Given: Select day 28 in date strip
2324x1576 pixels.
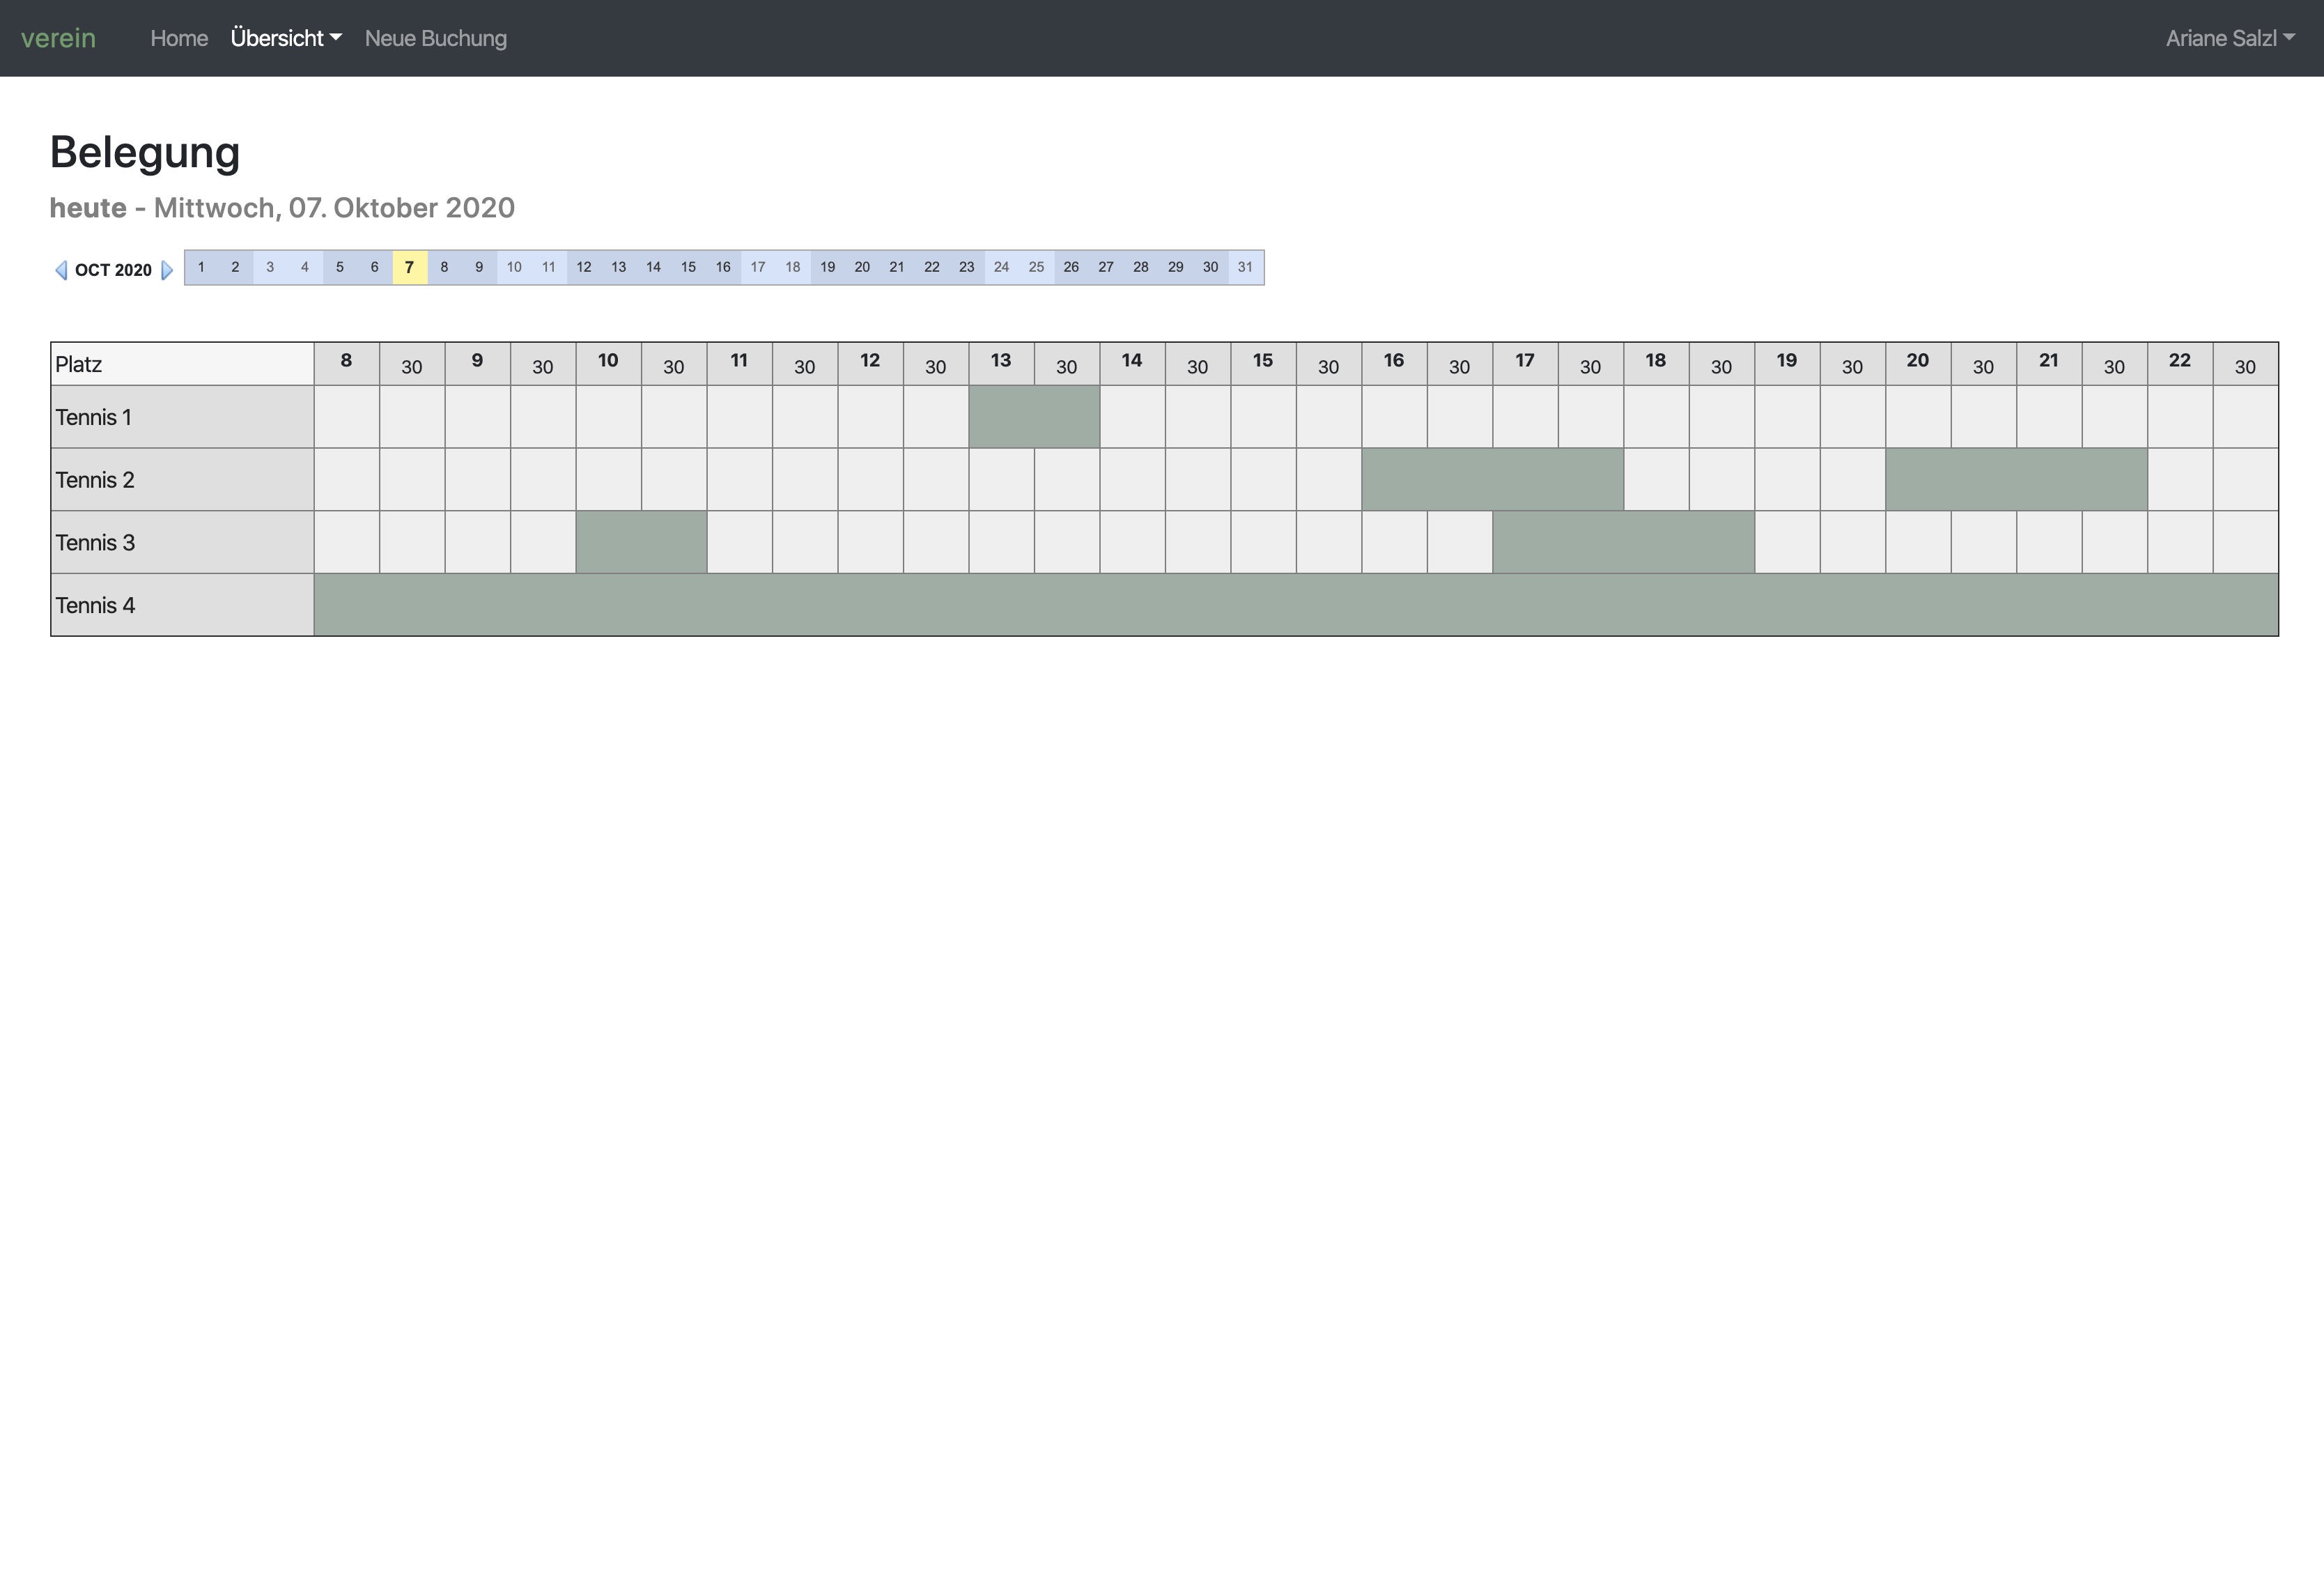Looking at the screenshot, I should 1141,267.
